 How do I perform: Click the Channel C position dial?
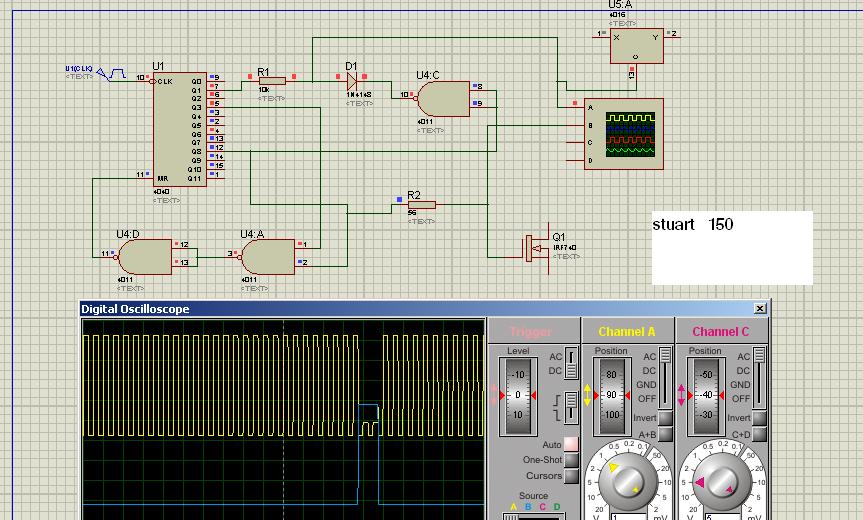(705, 395)
